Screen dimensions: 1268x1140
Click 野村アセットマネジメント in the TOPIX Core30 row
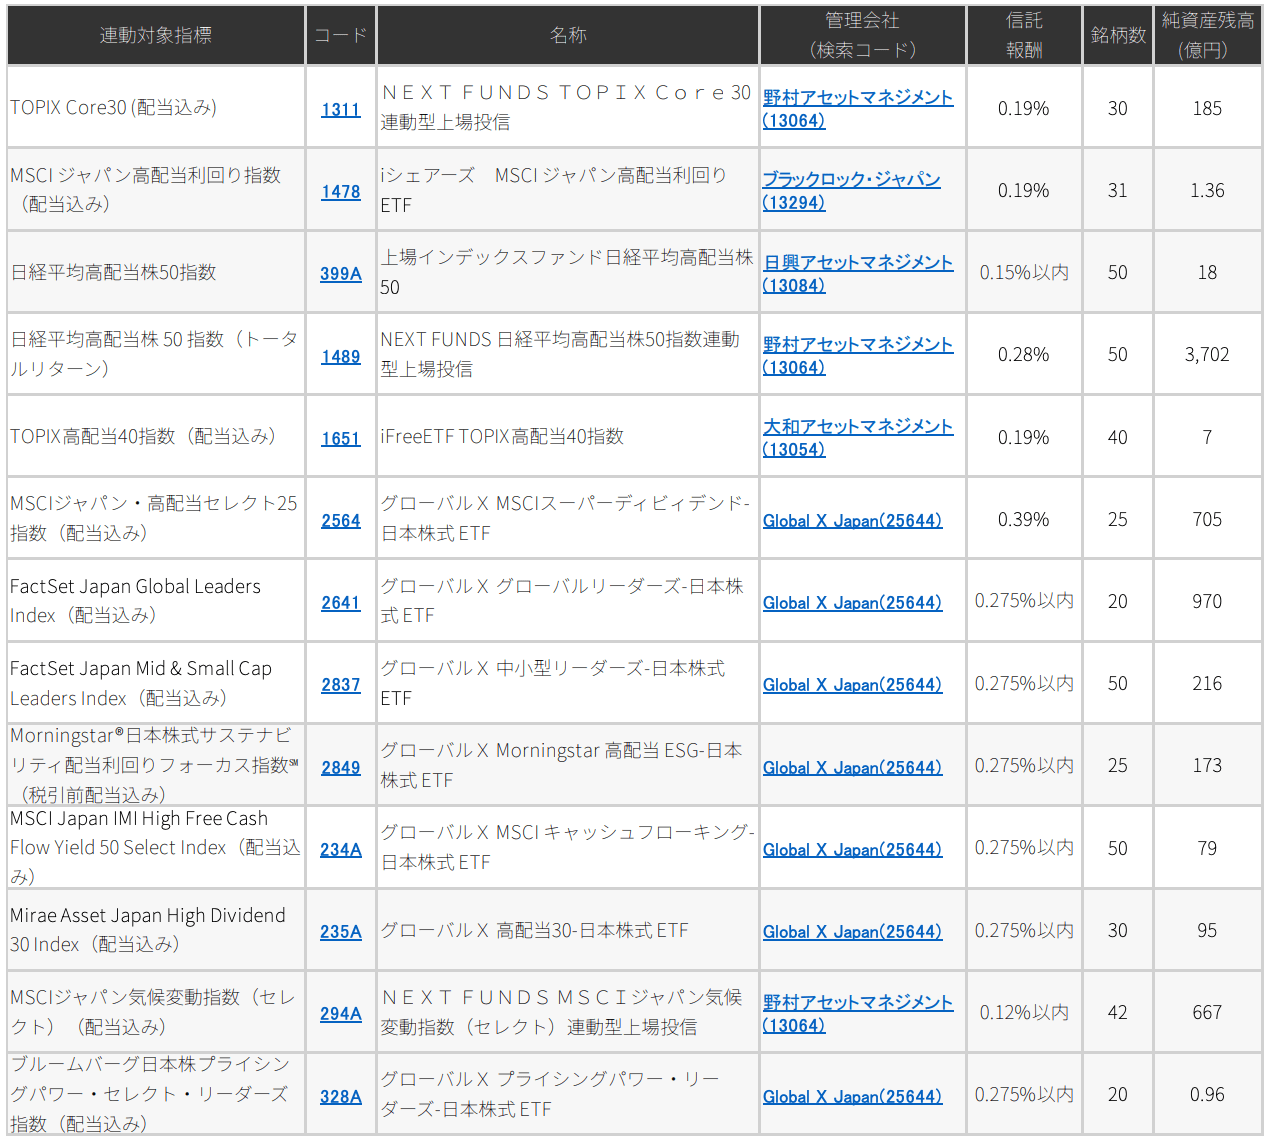[858, 97]
